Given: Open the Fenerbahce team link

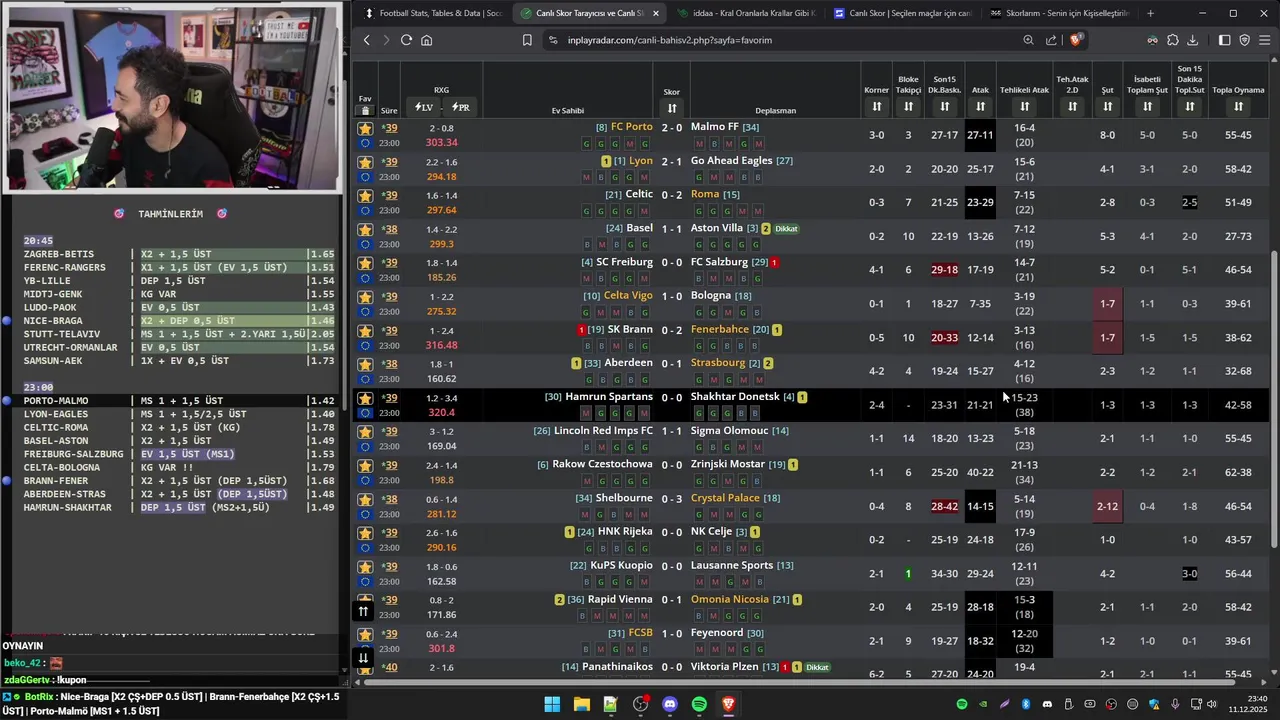Looking at the screenshot, I should click(720, 329).
